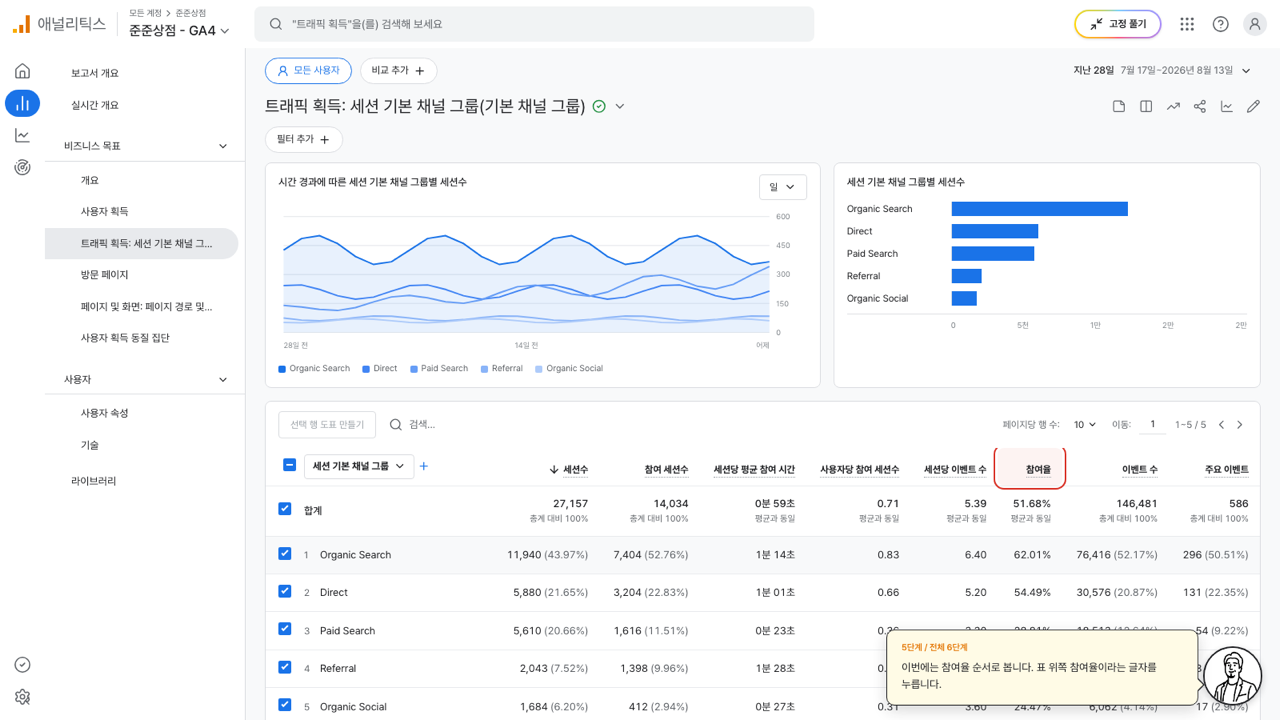Click the green verified check icon by title

(x=599, y=106)
